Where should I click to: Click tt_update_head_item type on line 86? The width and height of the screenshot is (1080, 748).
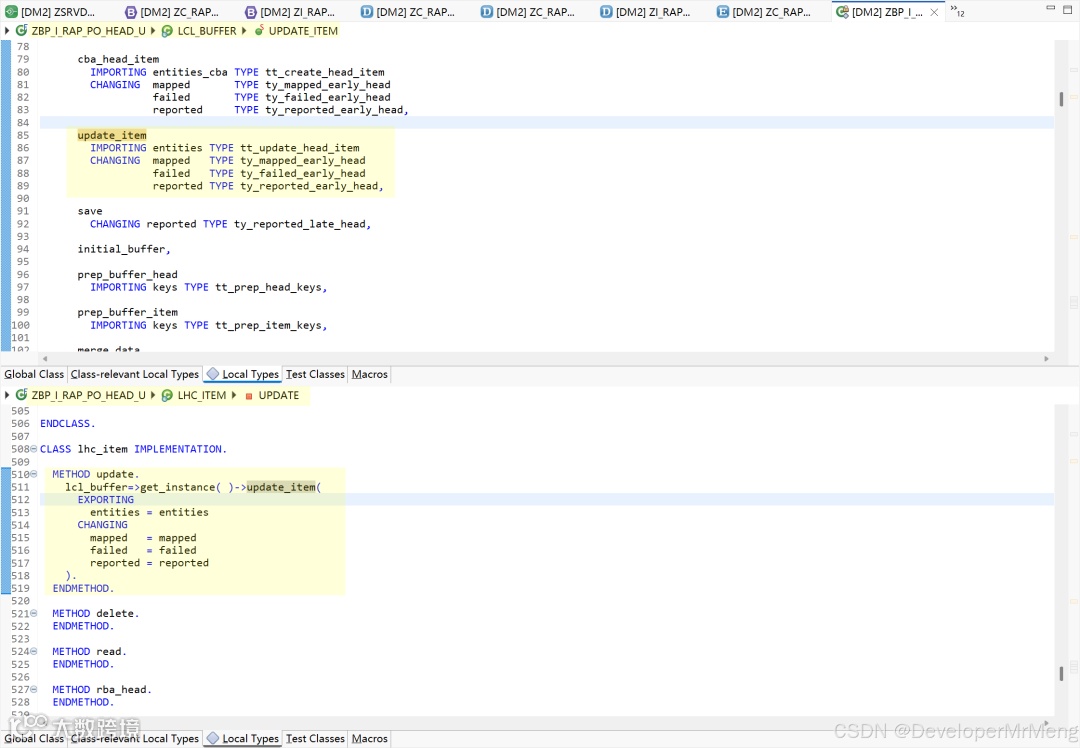pos(300,148)
